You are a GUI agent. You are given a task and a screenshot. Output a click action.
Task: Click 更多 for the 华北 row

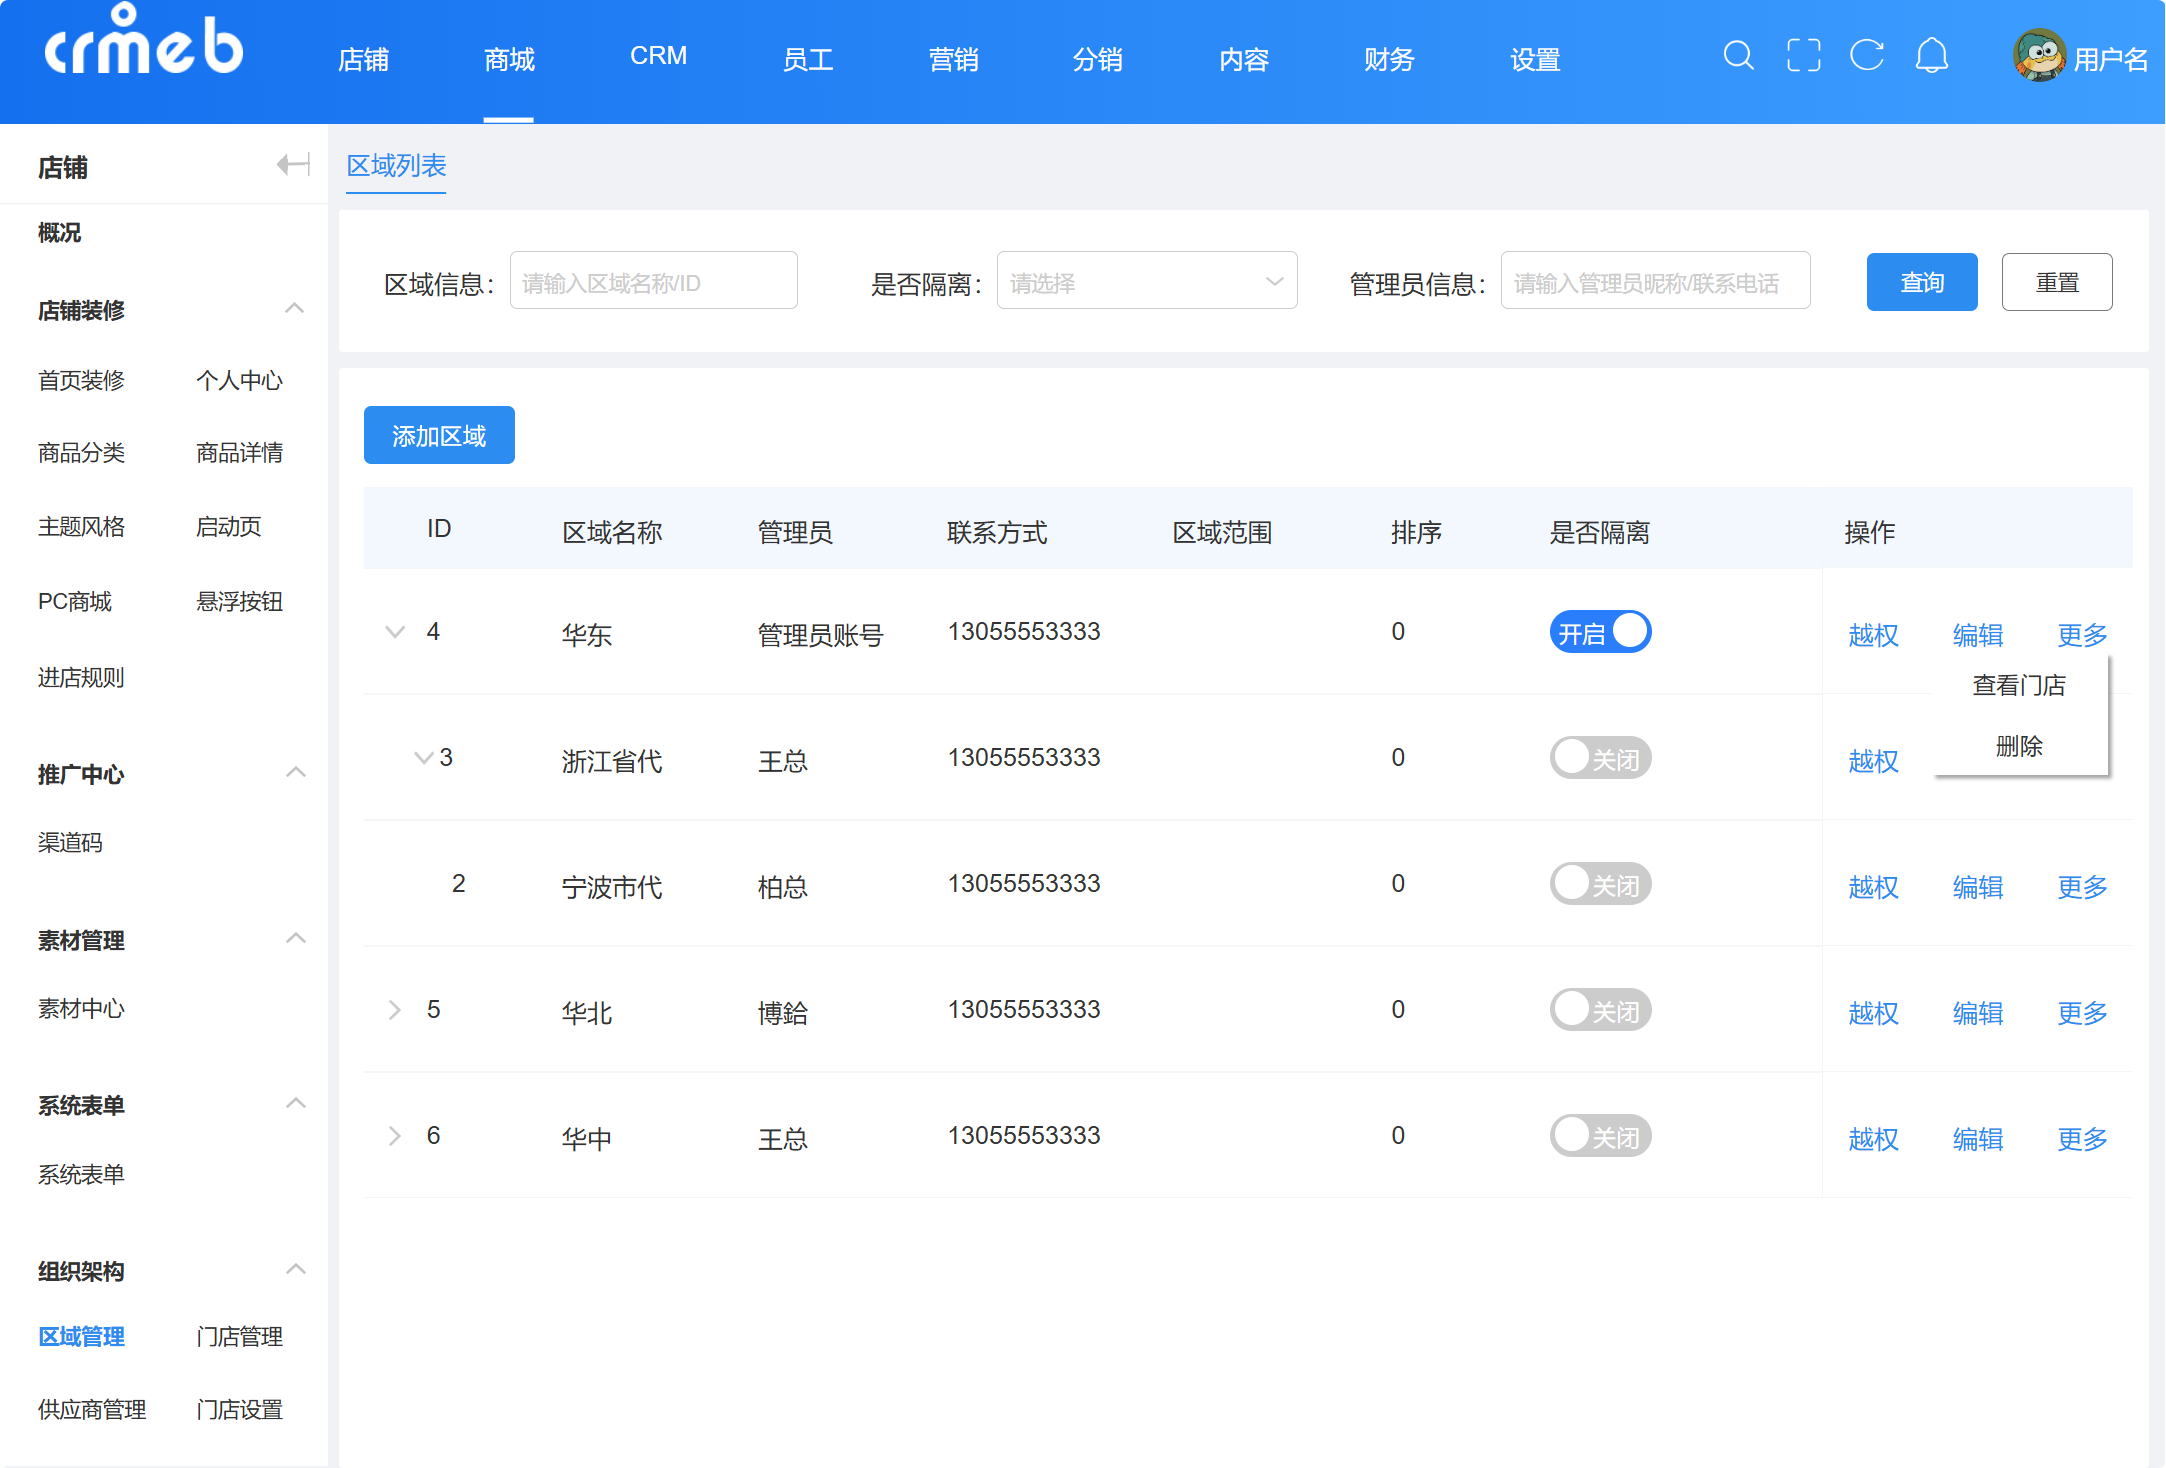[x=2082, y=1013]
